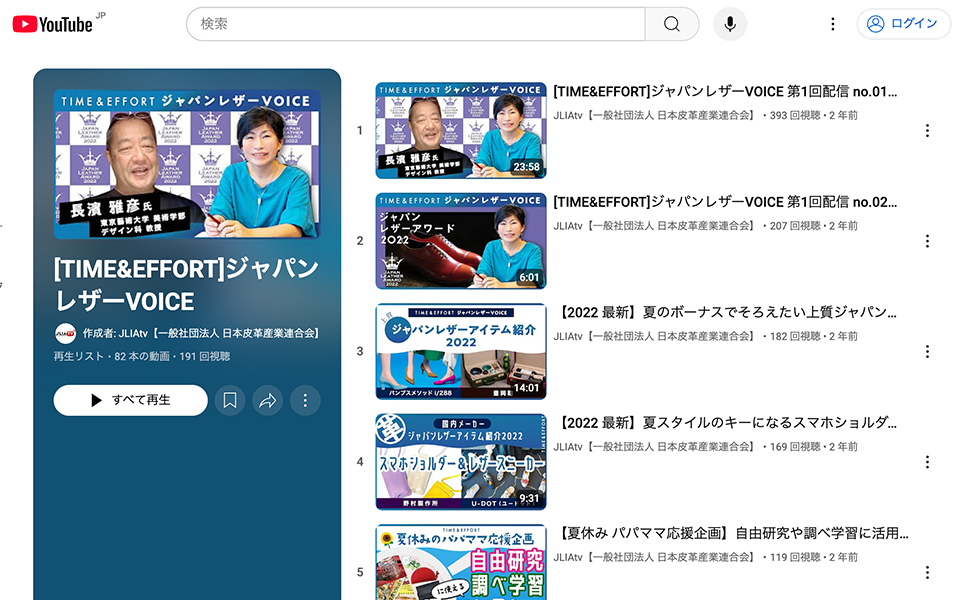Open more menu for video no.01
The height and width of the screenshot is (600, 960).
(x=928, y=130)
